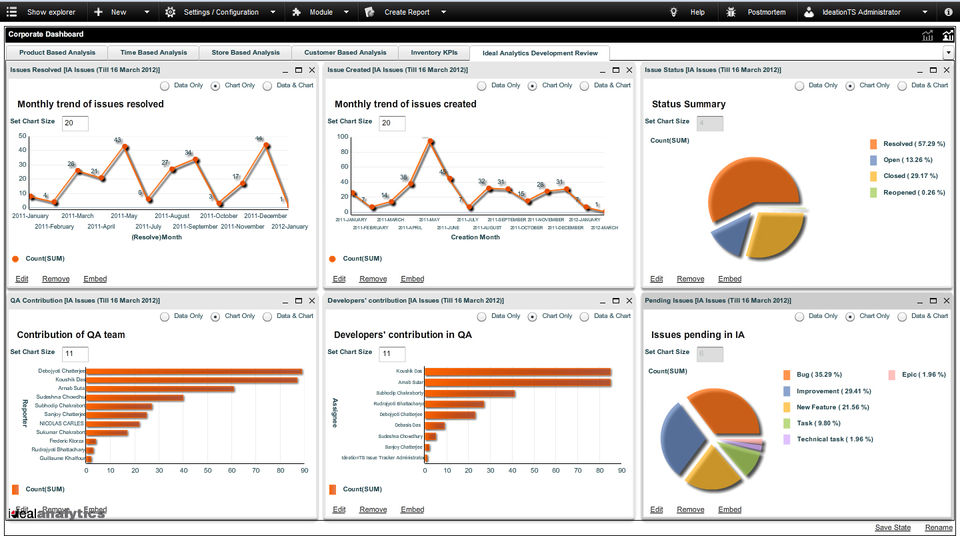The image size is (960, 536).
Task: Maximize the Pending Issues panel
Action: tap(933, 301)
